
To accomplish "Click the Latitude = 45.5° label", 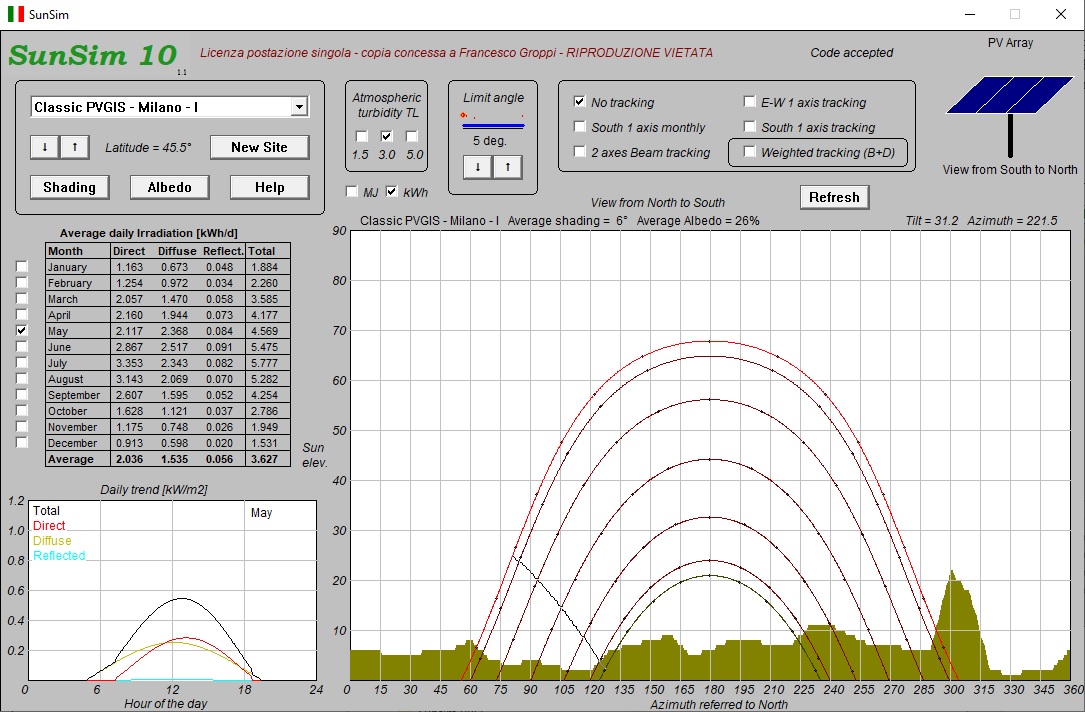I will (148, 147).
